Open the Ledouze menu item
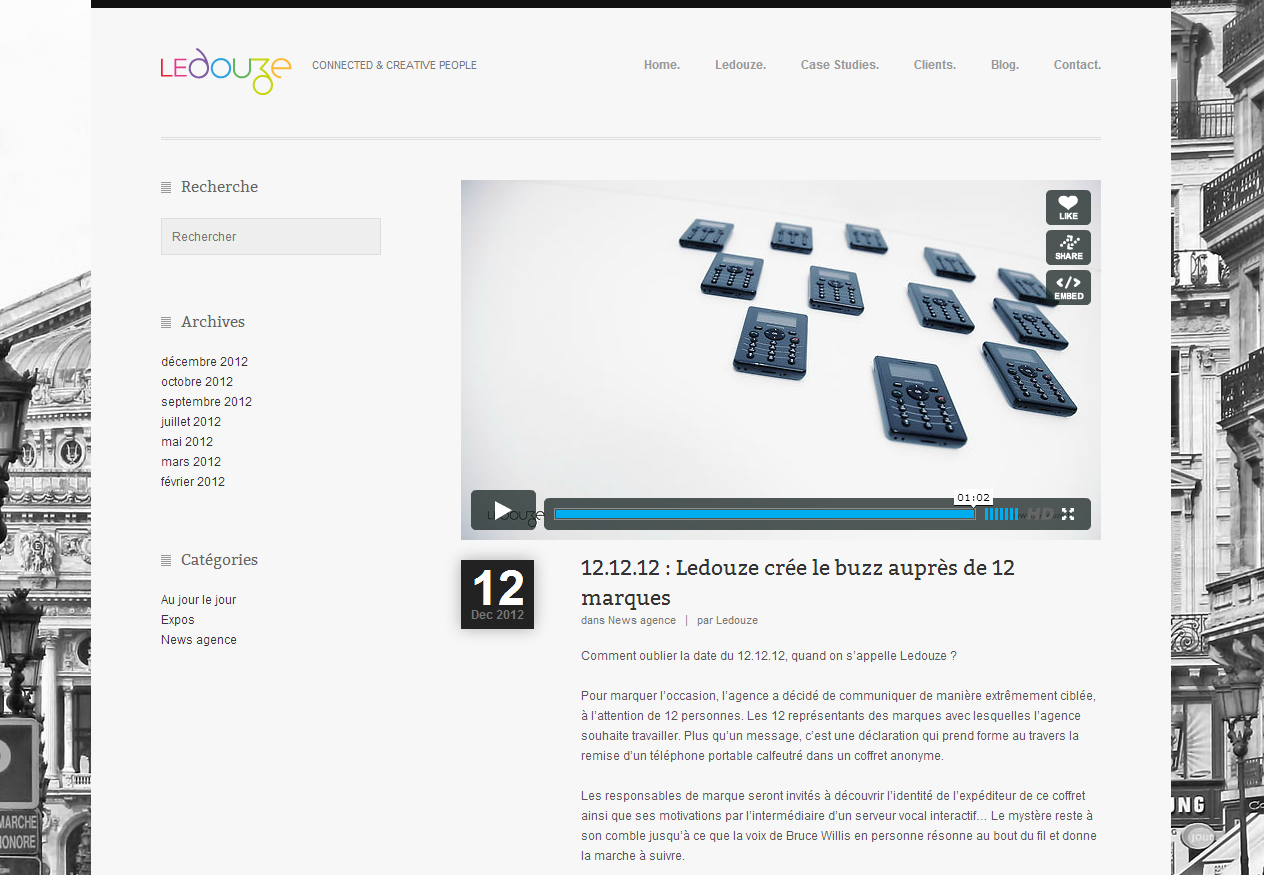This screenshot has width=1265, height=875. point(740,65)
